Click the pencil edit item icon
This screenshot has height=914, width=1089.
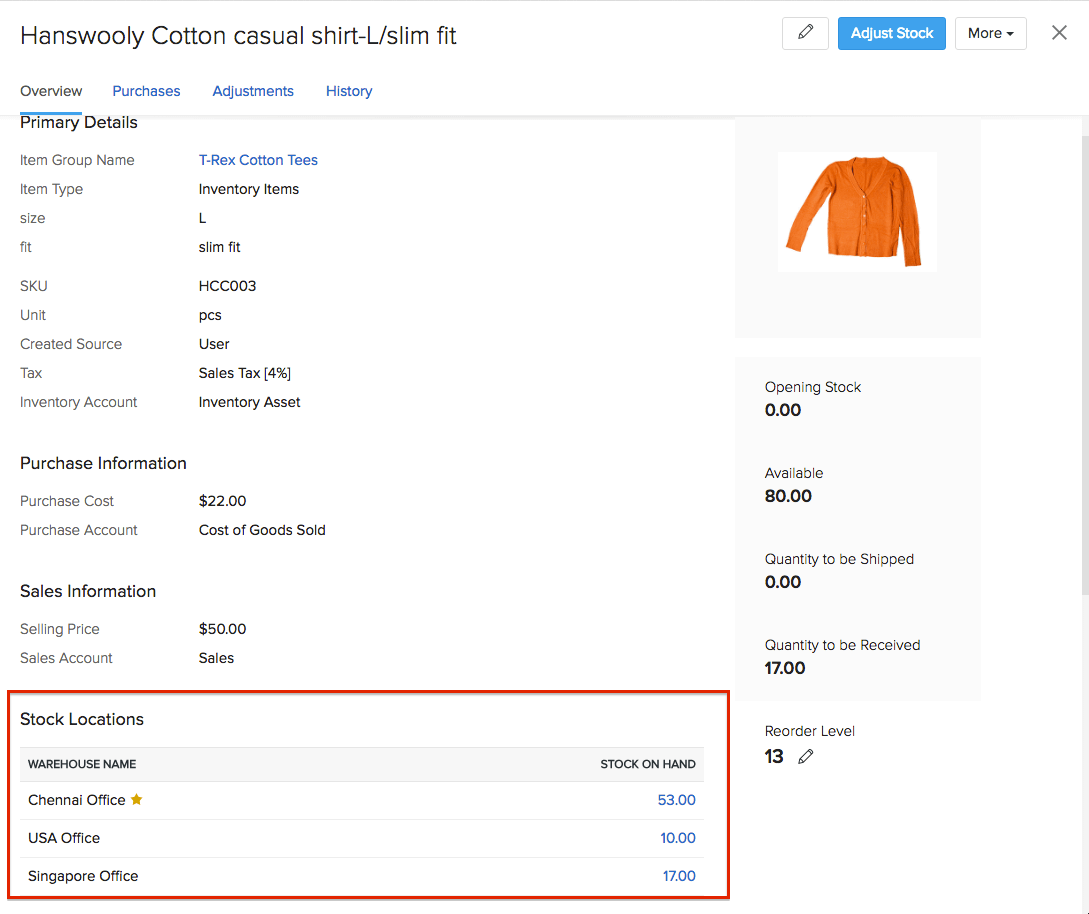pyautogui.click(x=805, y=33)
